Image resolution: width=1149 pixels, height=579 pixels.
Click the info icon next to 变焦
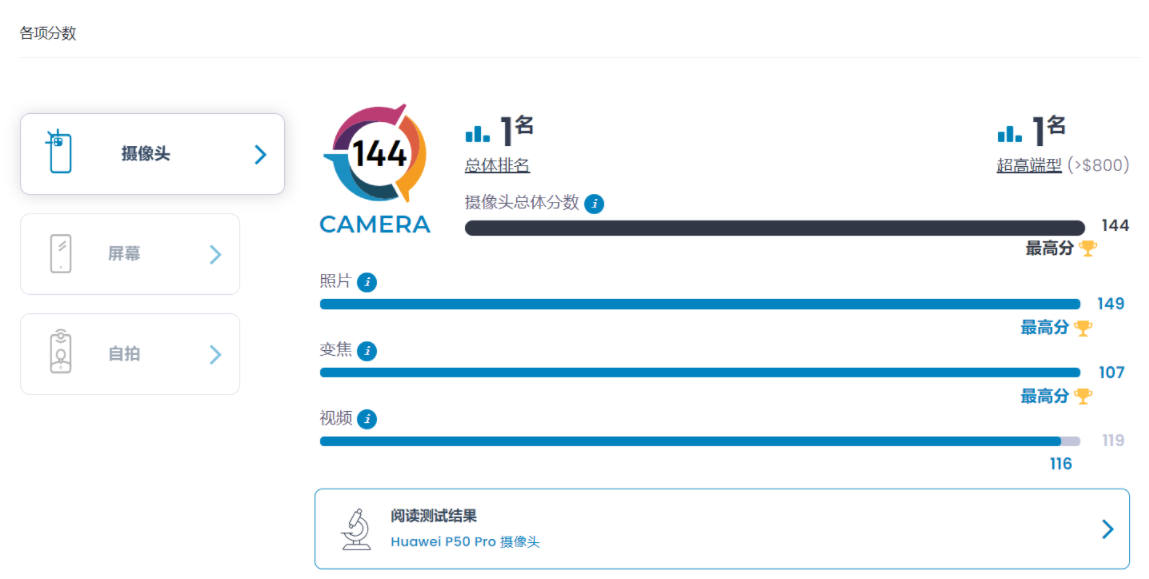(x=367, y=351)
